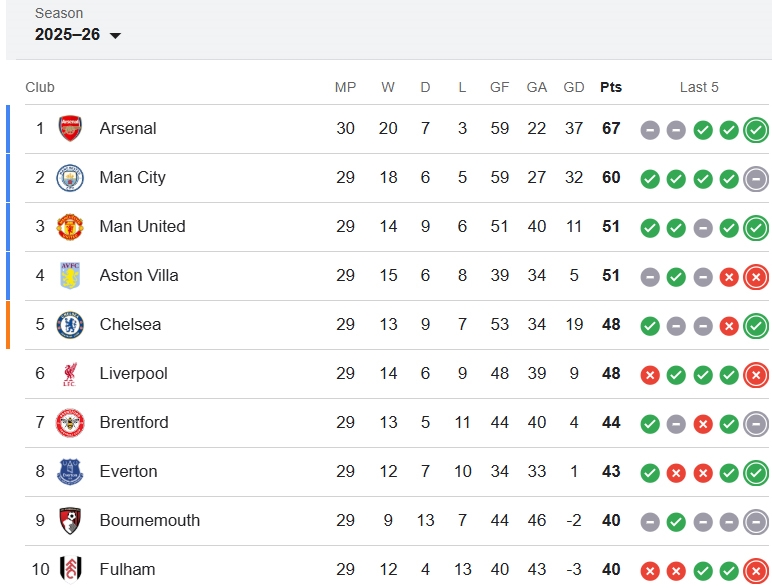Click the Brentford club crest icon
The height and width of the screenshot is (588, 772).
pos(70,422)
